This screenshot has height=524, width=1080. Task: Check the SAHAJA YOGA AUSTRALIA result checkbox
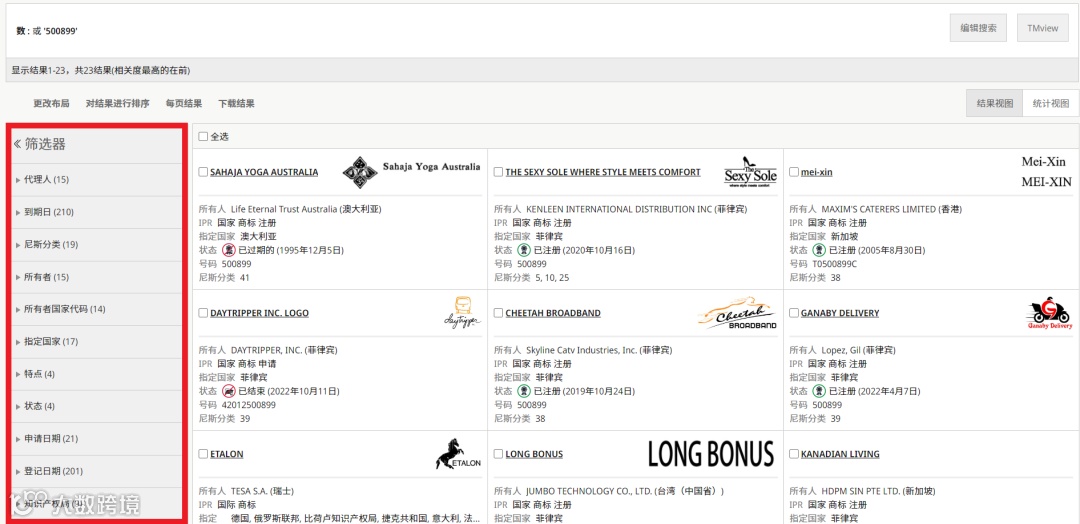(x=203, y=172)
